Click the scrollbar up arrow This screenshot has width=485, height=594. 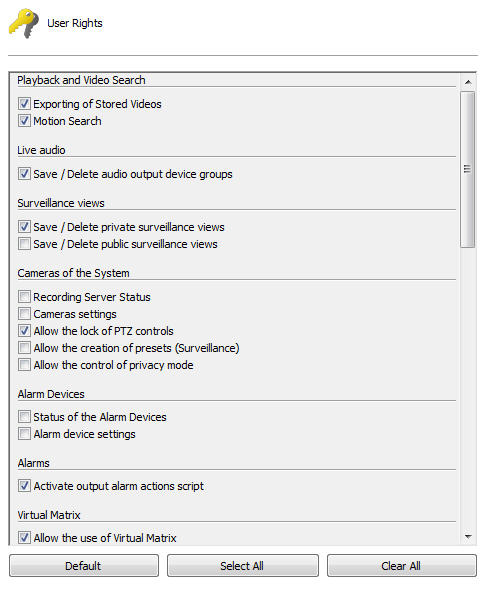coord(468,82)
